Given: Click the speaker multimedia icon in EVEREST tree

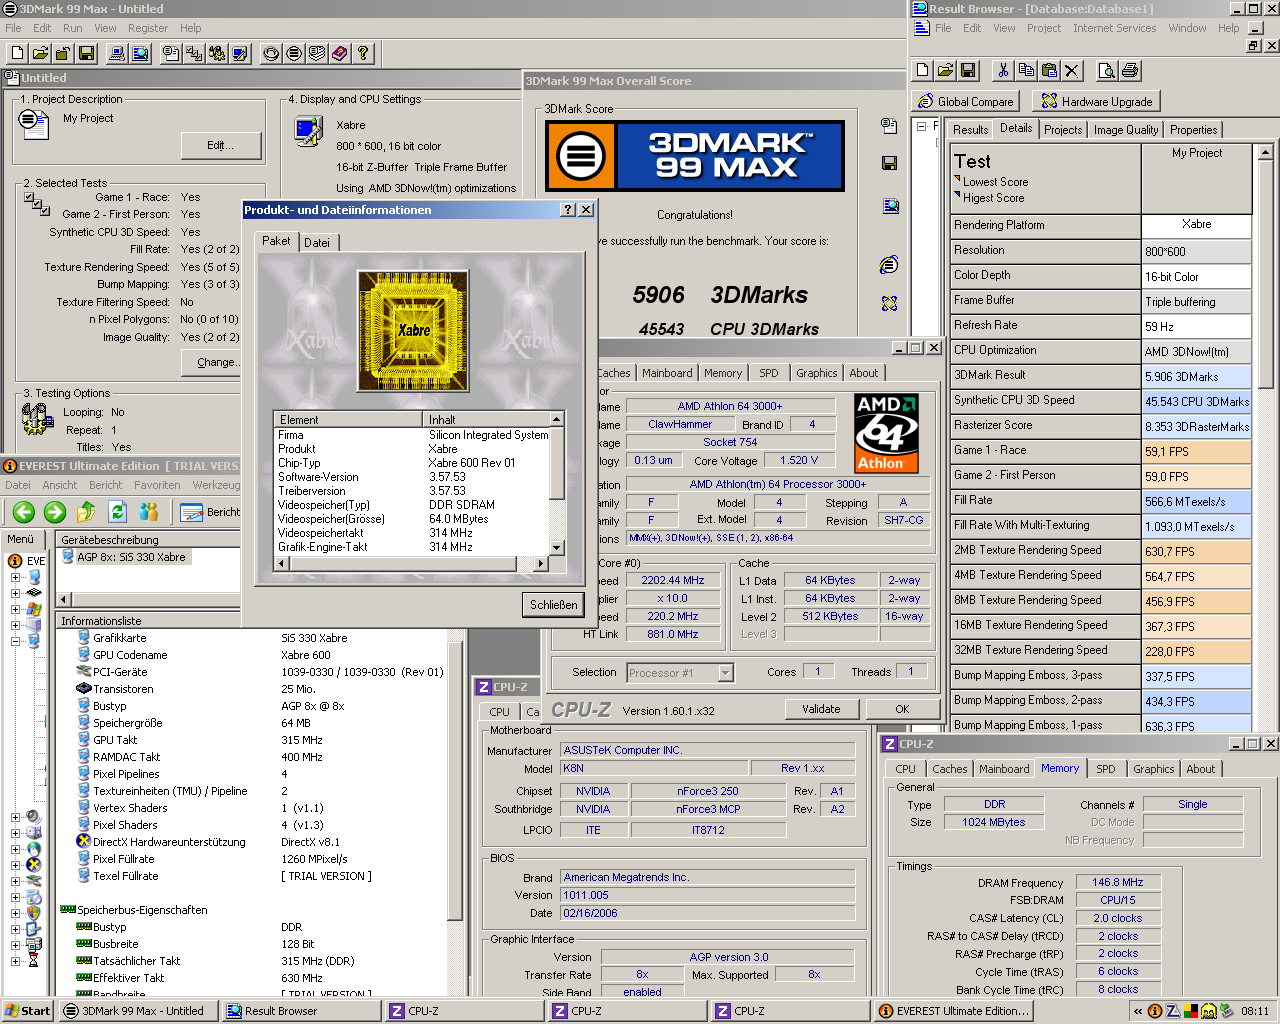Looking at the screenshot, I should pyautogui.click(x=33, y=817).
